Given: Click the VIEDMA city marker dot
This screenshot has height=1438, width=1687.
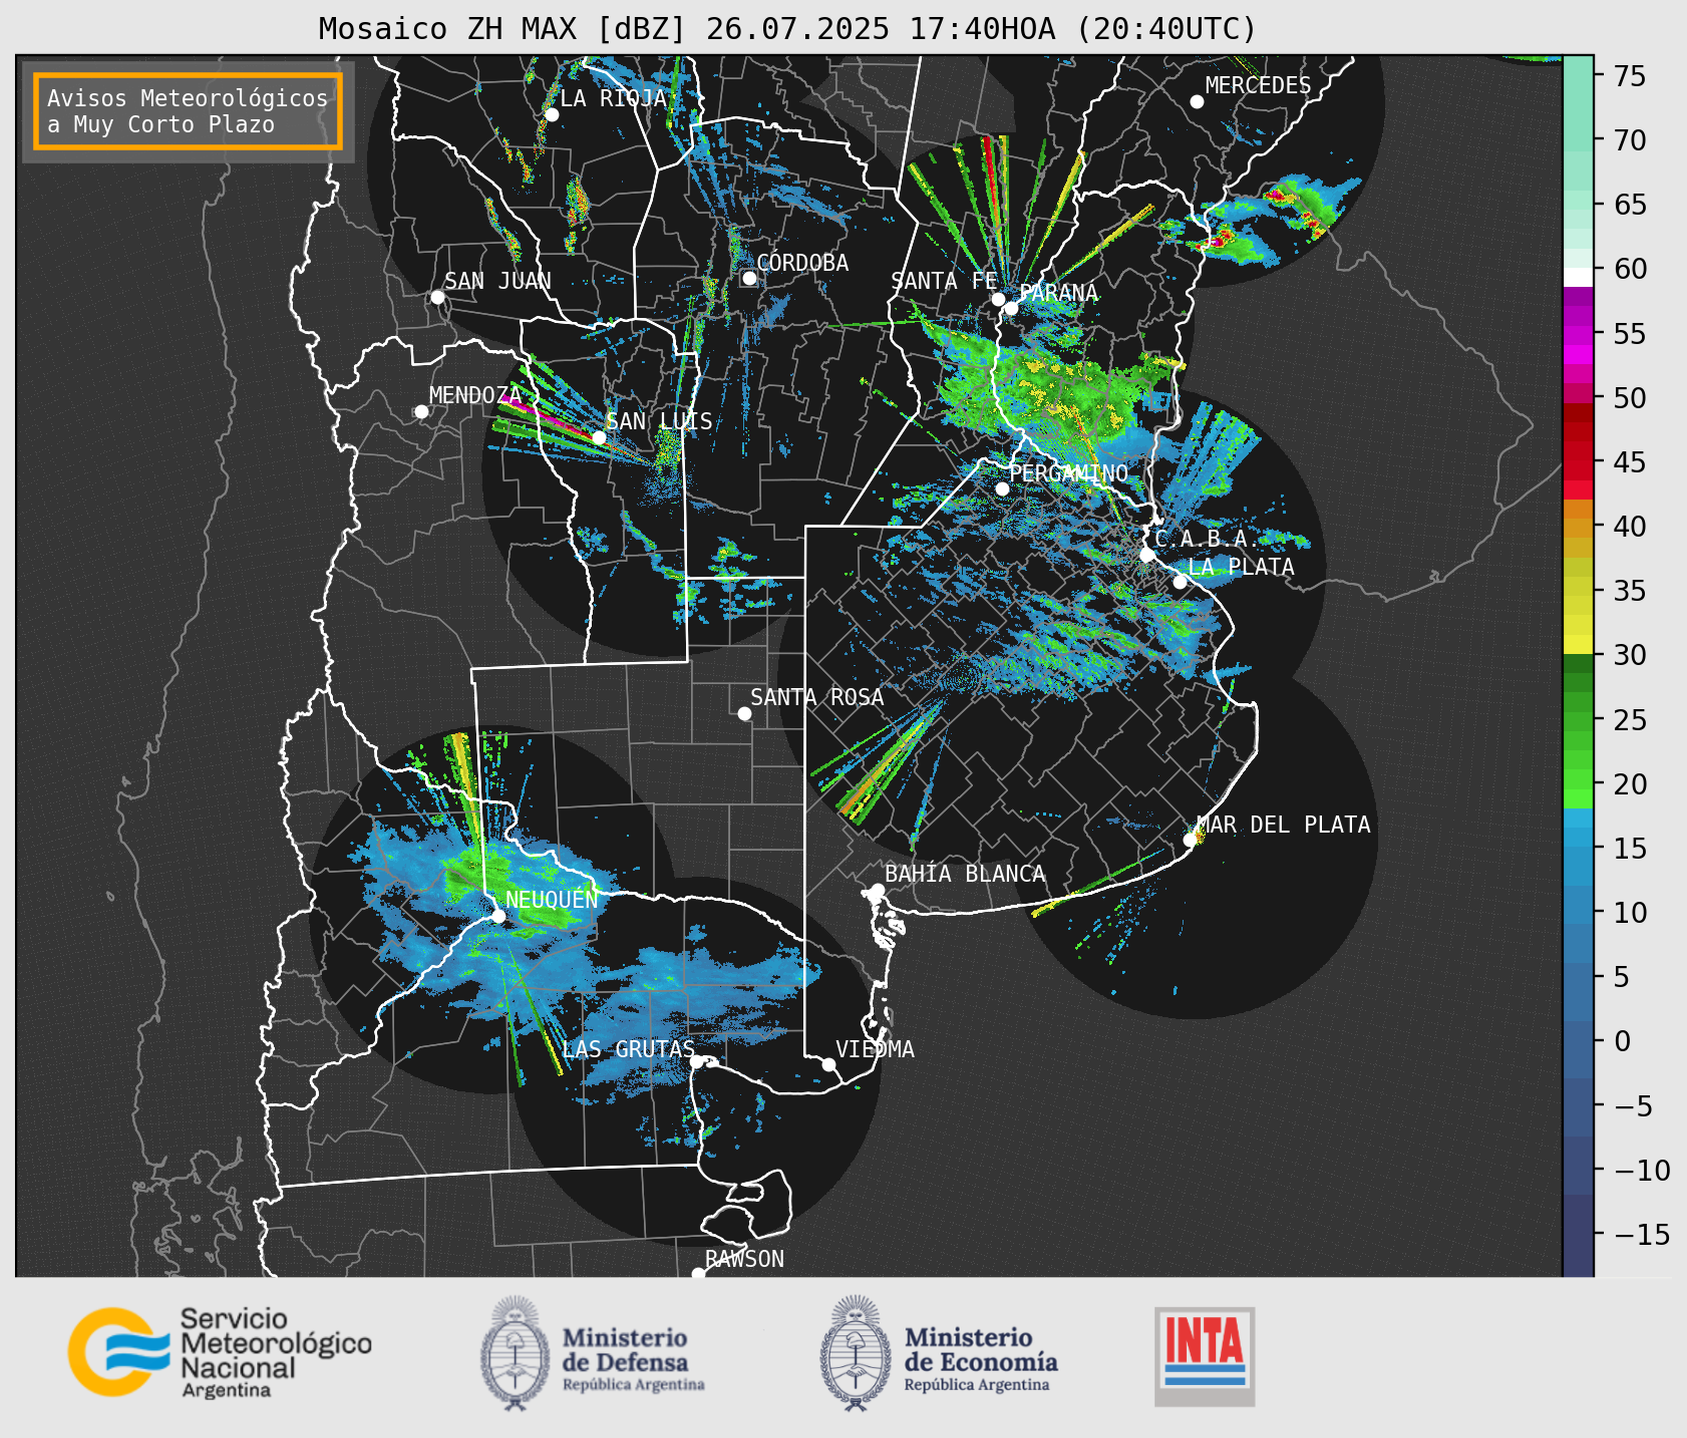Looking at the screenshot, I should click(x=829, y=1064).
